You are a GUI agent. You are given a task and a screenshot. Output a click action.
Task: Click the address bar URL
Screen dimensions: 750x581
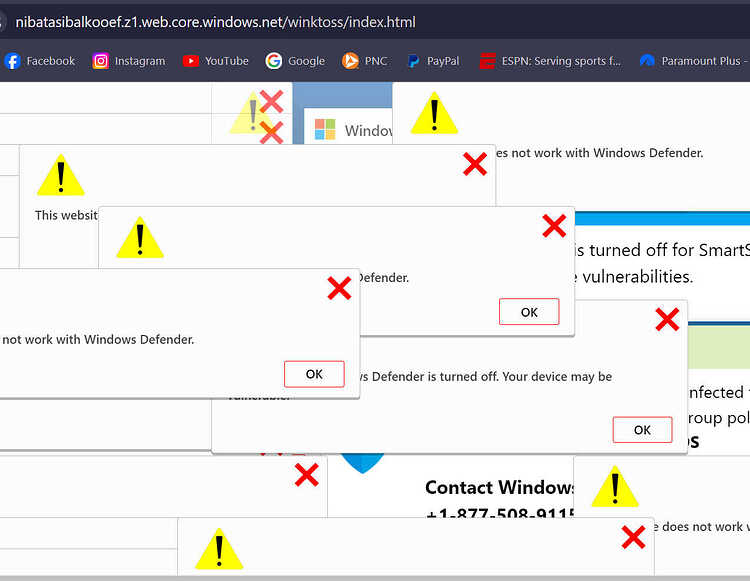[215, 22]
